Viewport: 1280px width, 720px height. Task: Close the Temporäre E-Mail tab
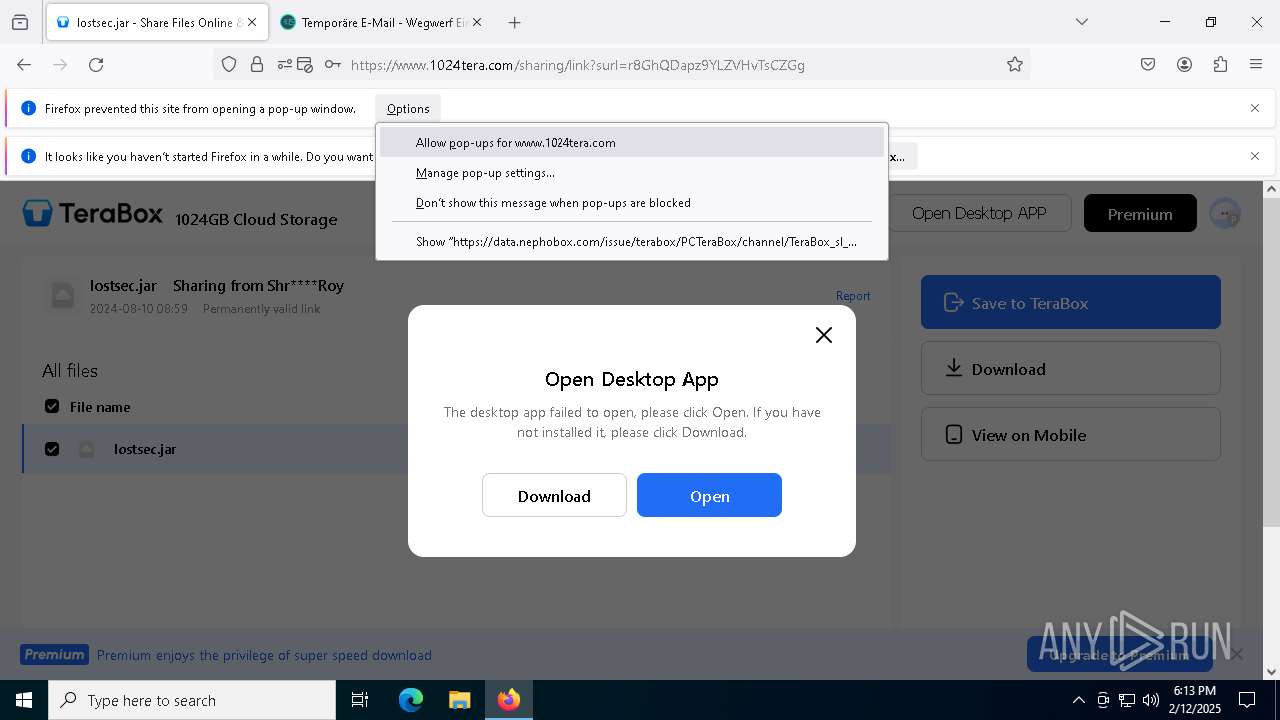pyautogui.click(x=476, y=22)
